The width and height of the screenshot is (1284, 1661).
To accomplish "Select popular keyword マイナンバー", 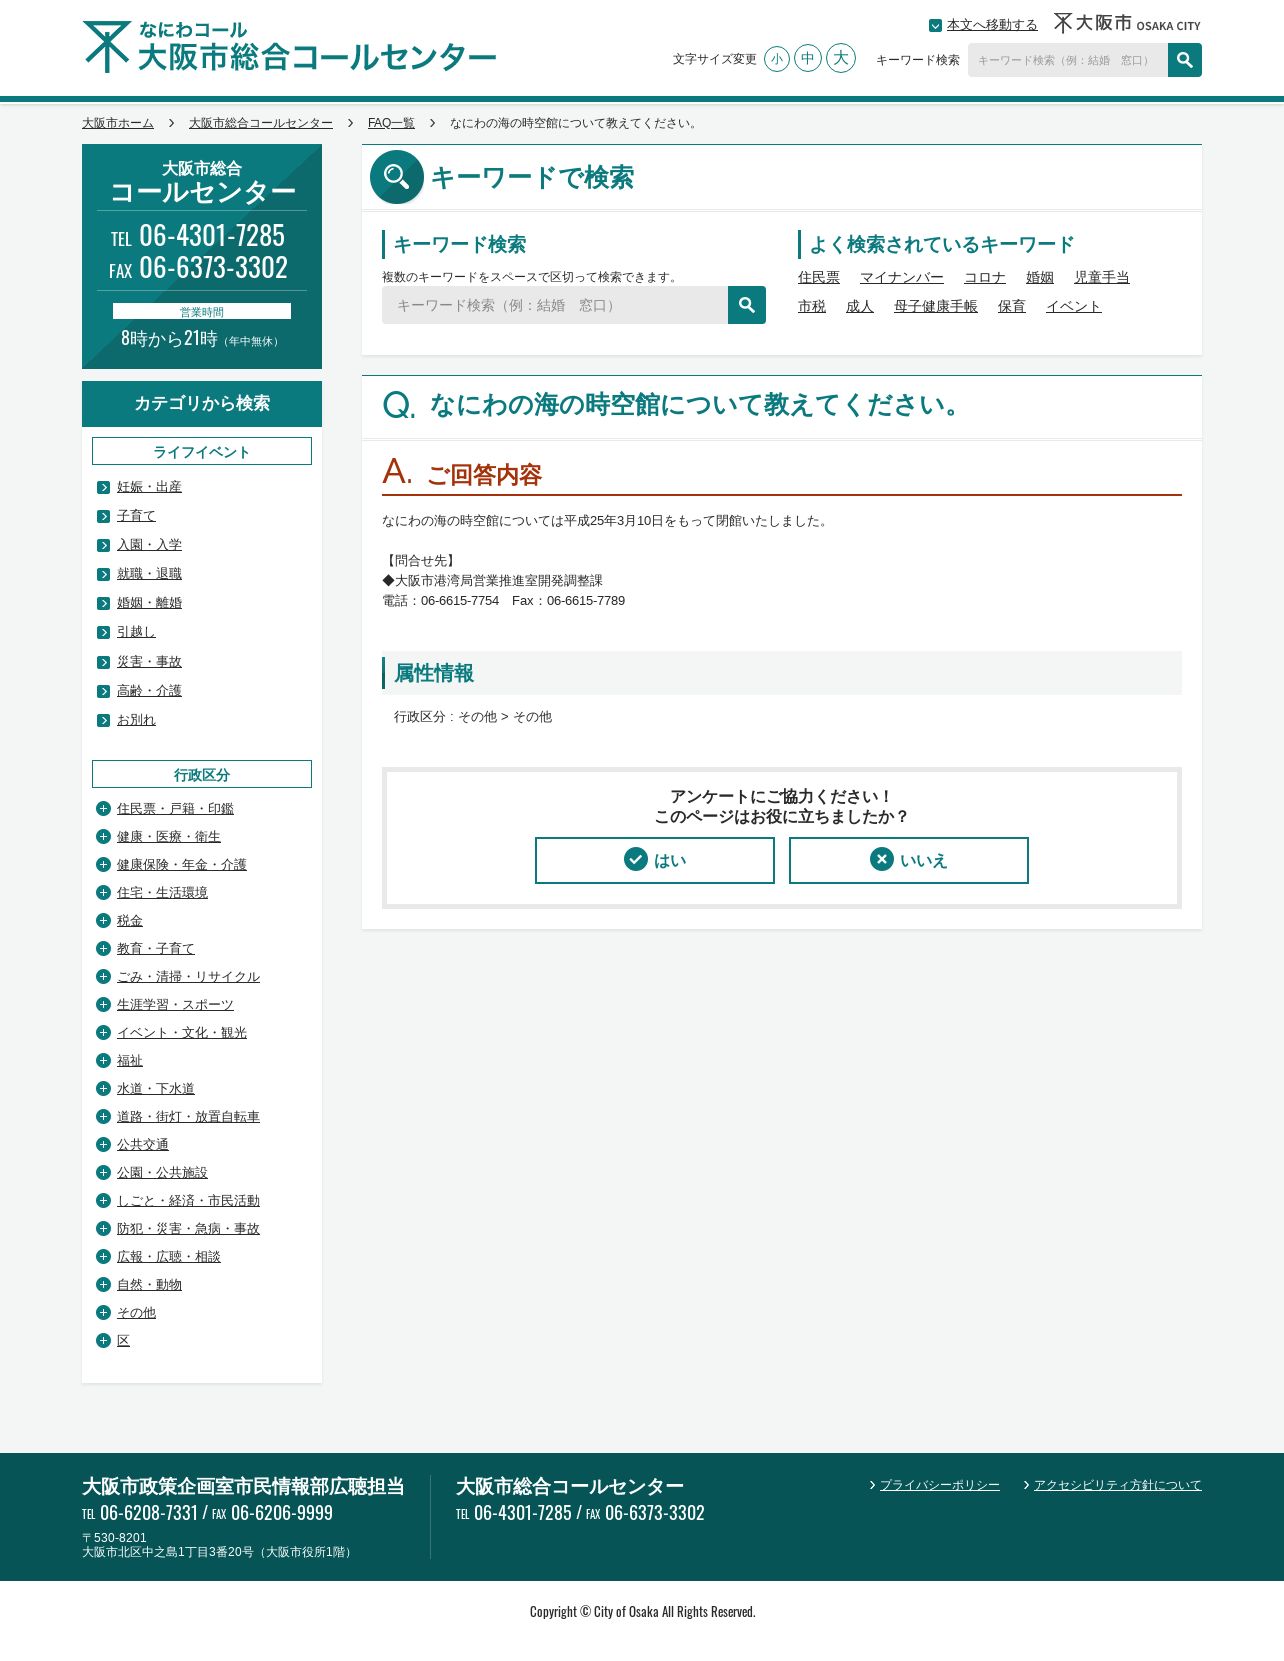I will click(902, 277).
